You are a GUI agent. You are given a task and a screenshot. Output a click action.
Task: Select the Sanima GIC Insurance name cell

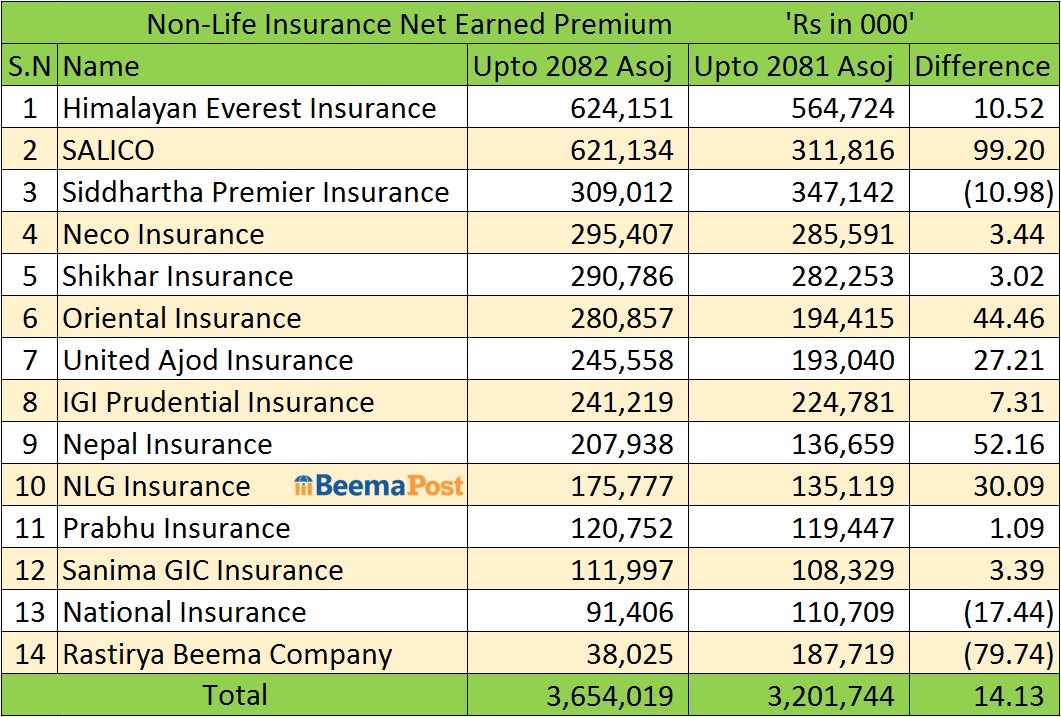[x=203, y=570]
